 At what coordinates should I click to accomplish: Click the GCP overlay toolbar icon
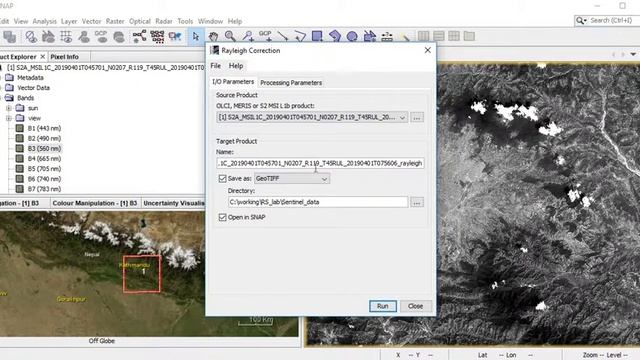pyautogui.click(x=101, y=37)
